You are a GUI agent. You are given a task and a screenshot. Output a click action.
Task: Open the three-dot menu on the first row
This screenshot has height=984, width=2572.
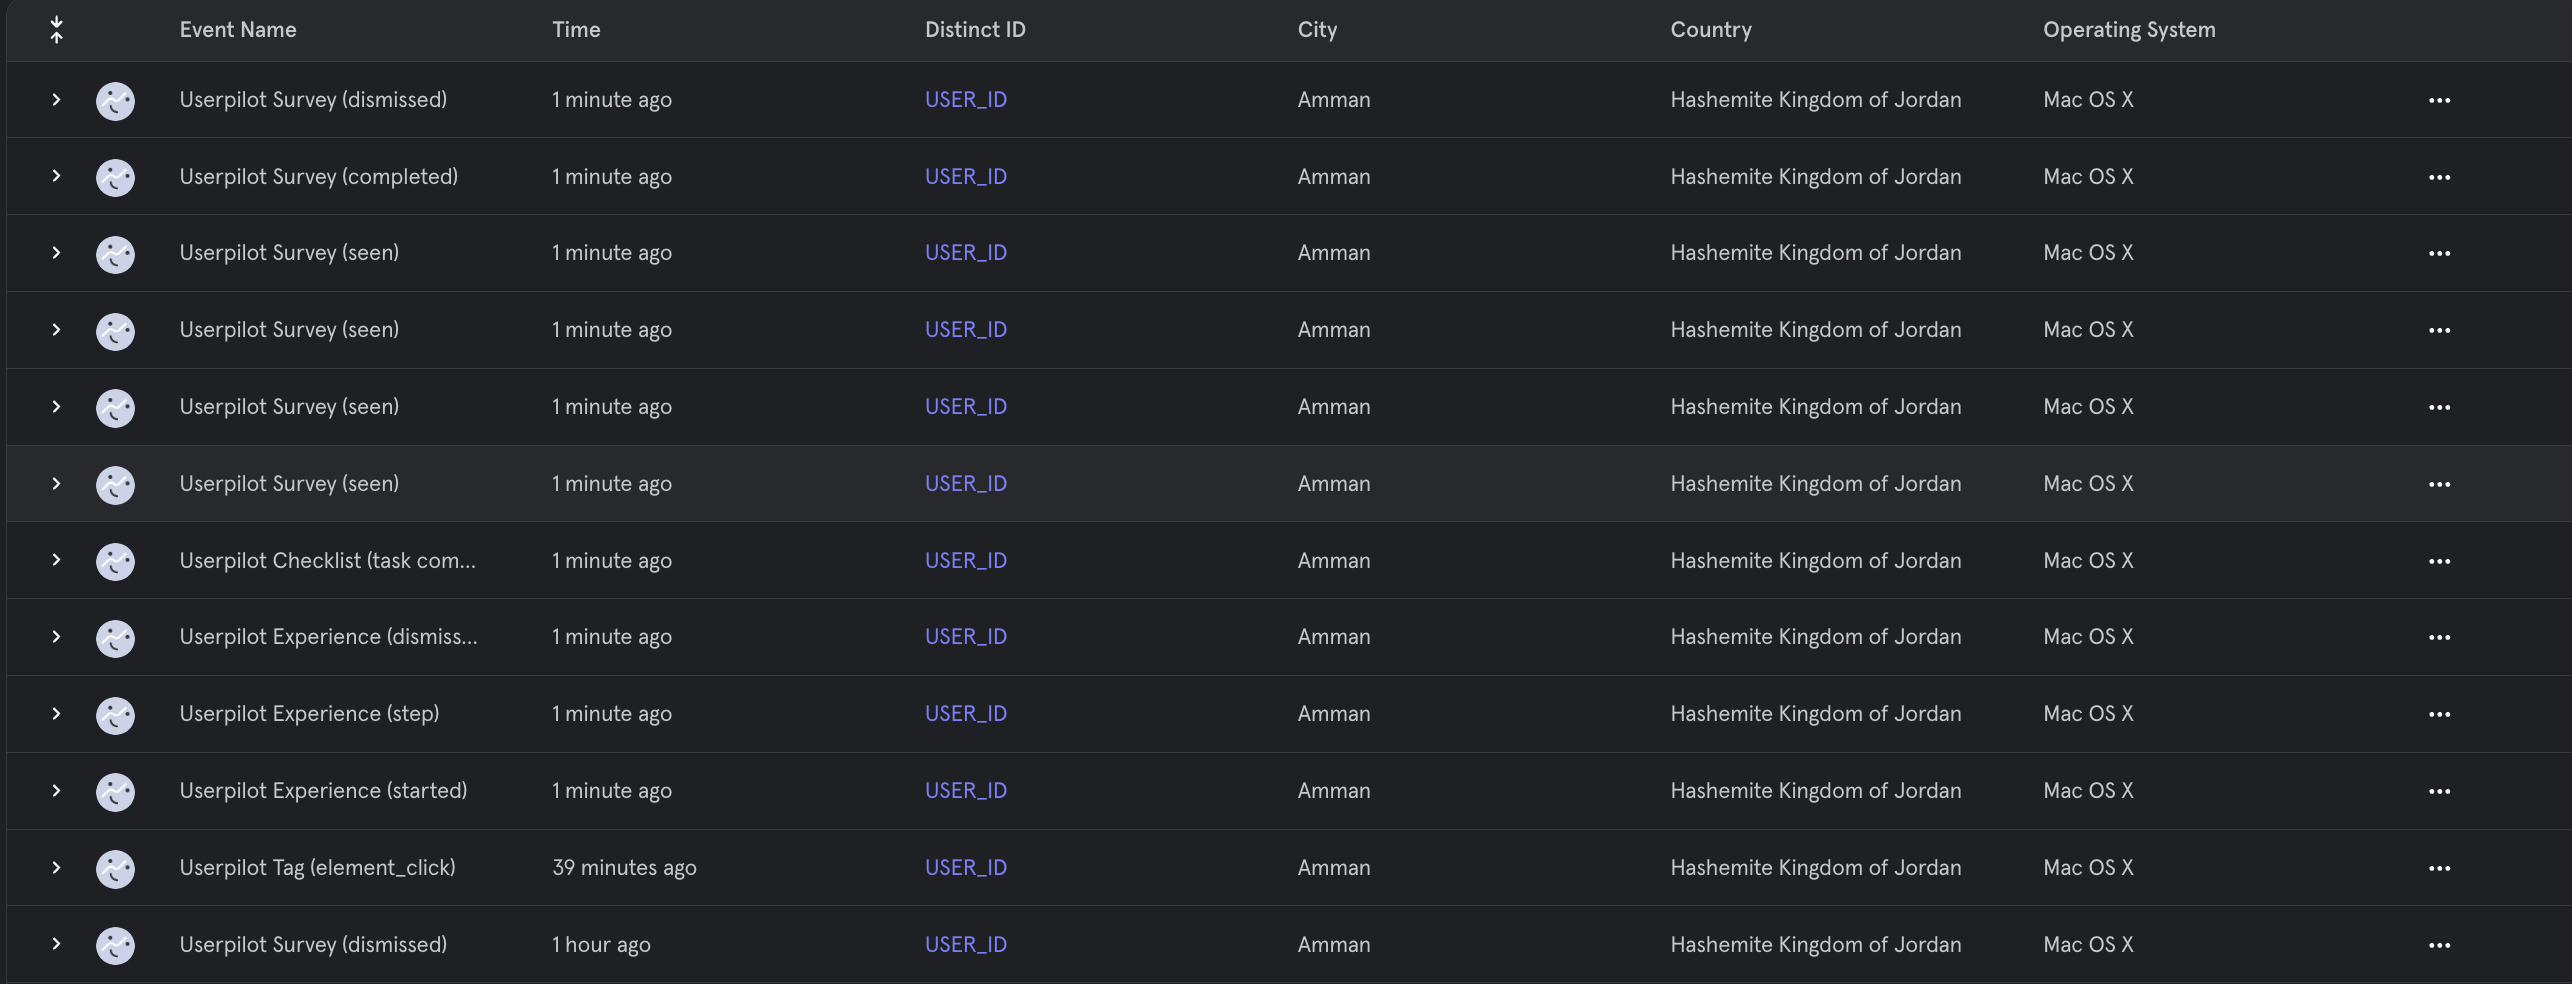coord(2440,99)
